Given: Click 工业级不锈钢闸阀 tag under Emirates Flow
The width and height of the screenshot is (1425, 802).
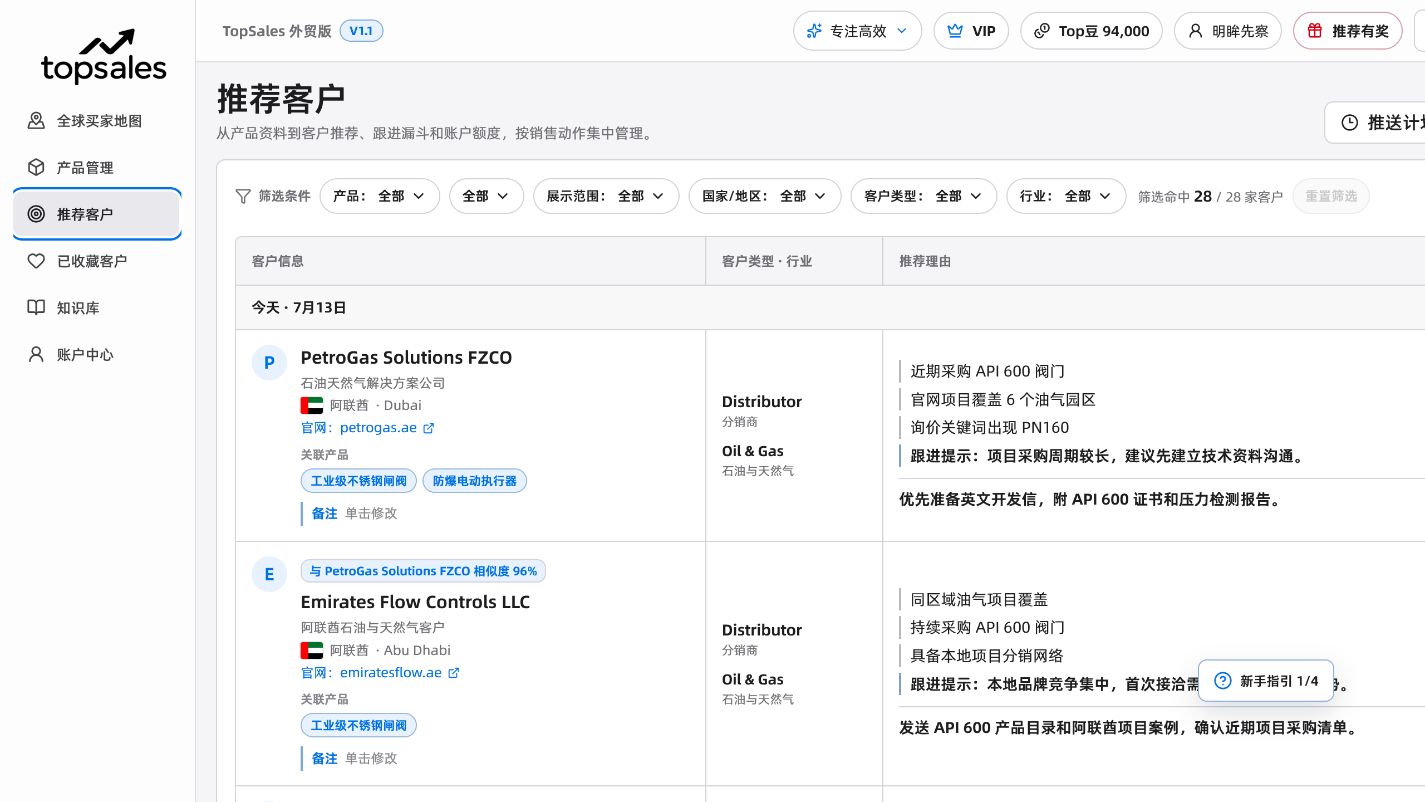Looking at the screenshot, I should point(359,725).
